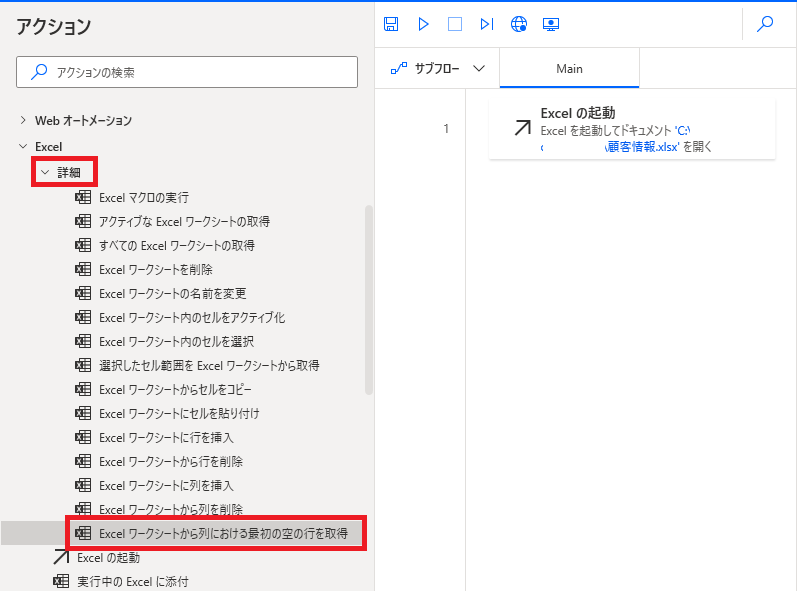Click the arrow icon on the Excel の起動 step
The height and width of the screenshot is (591, 797).
click(x=523, y=128)
